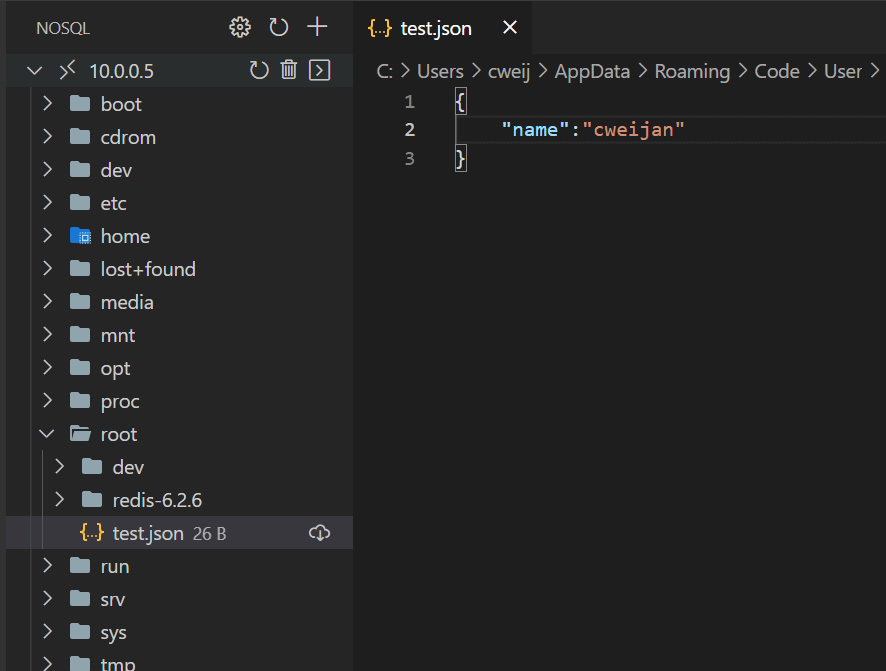
Task: Click the home folder icon
Action: pyautogui.click(x=81, y=236)
